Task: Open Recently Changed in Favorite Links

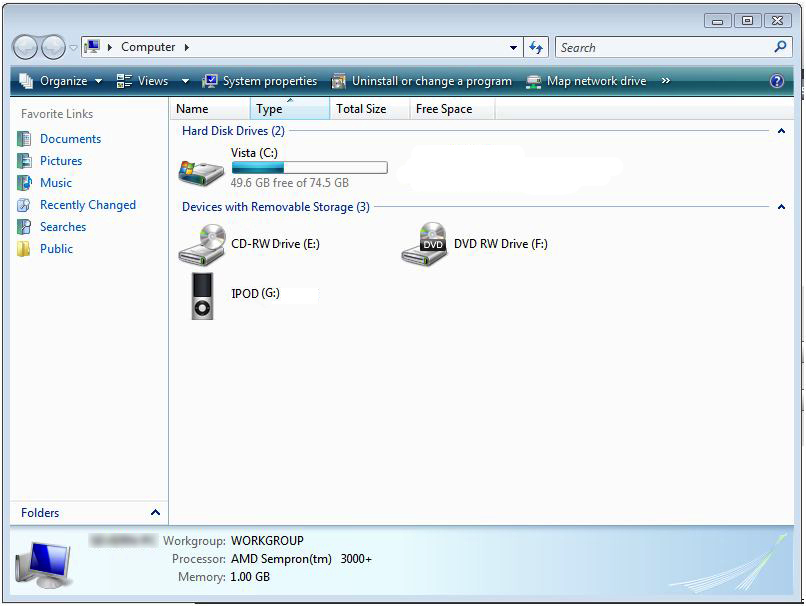Action: coord(87,205)
